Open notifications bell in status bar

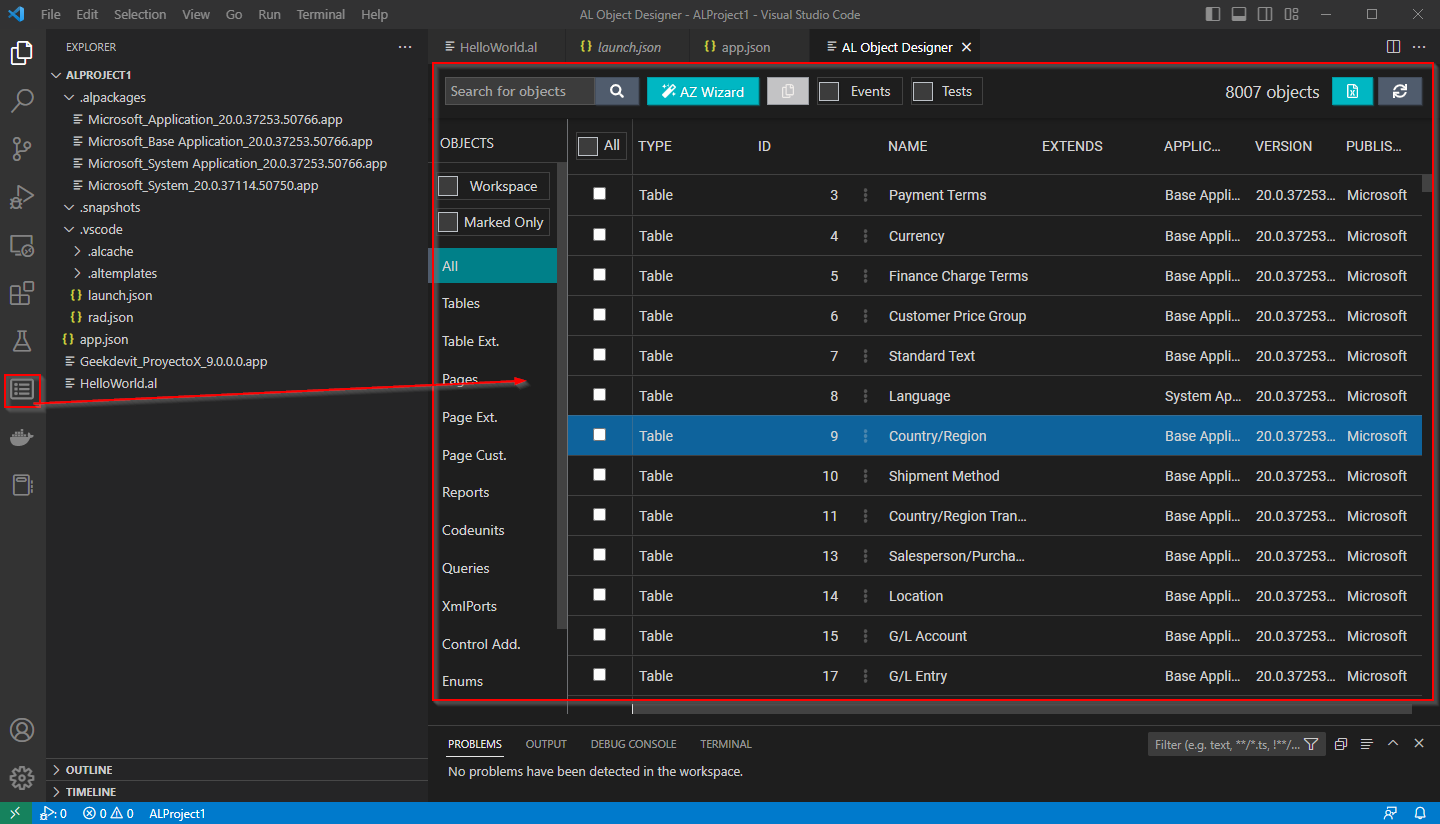[x=1420, y=813]
